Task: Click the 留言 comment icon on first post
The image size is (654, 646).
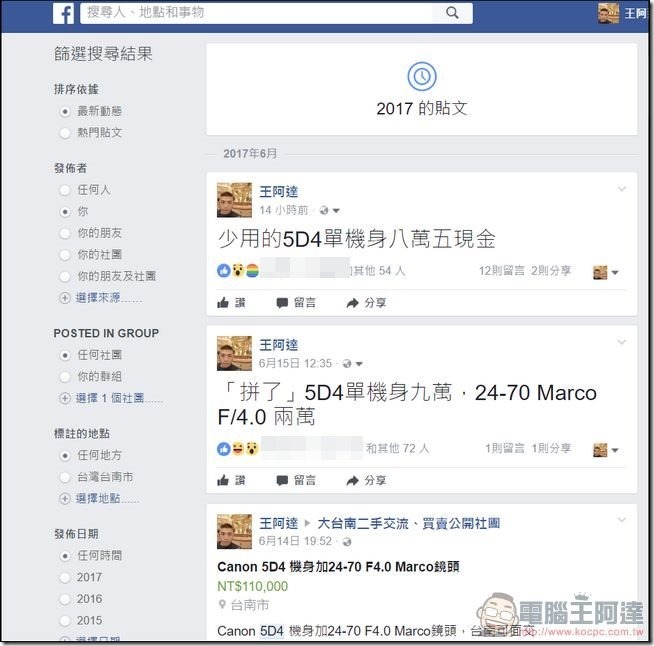Action: [282, 303]
